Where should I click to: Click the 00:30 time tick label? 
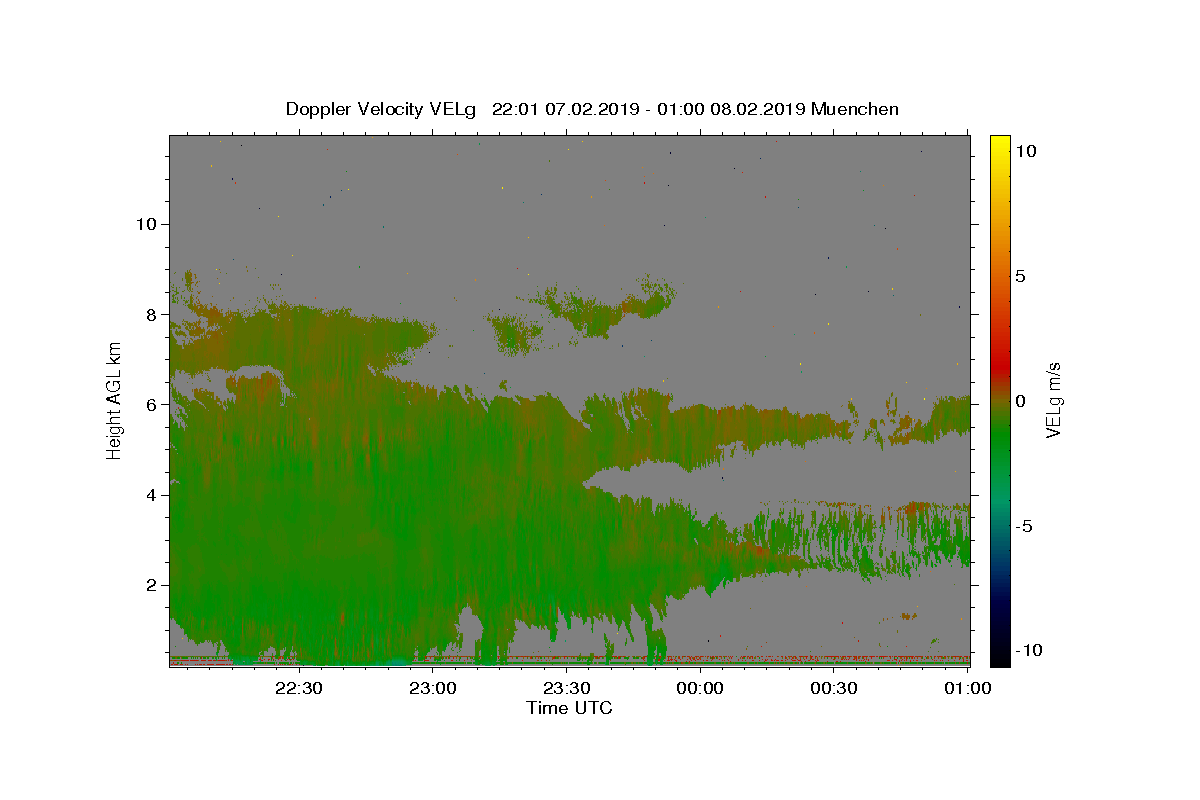pyautogui.click(x=833, y=688)
